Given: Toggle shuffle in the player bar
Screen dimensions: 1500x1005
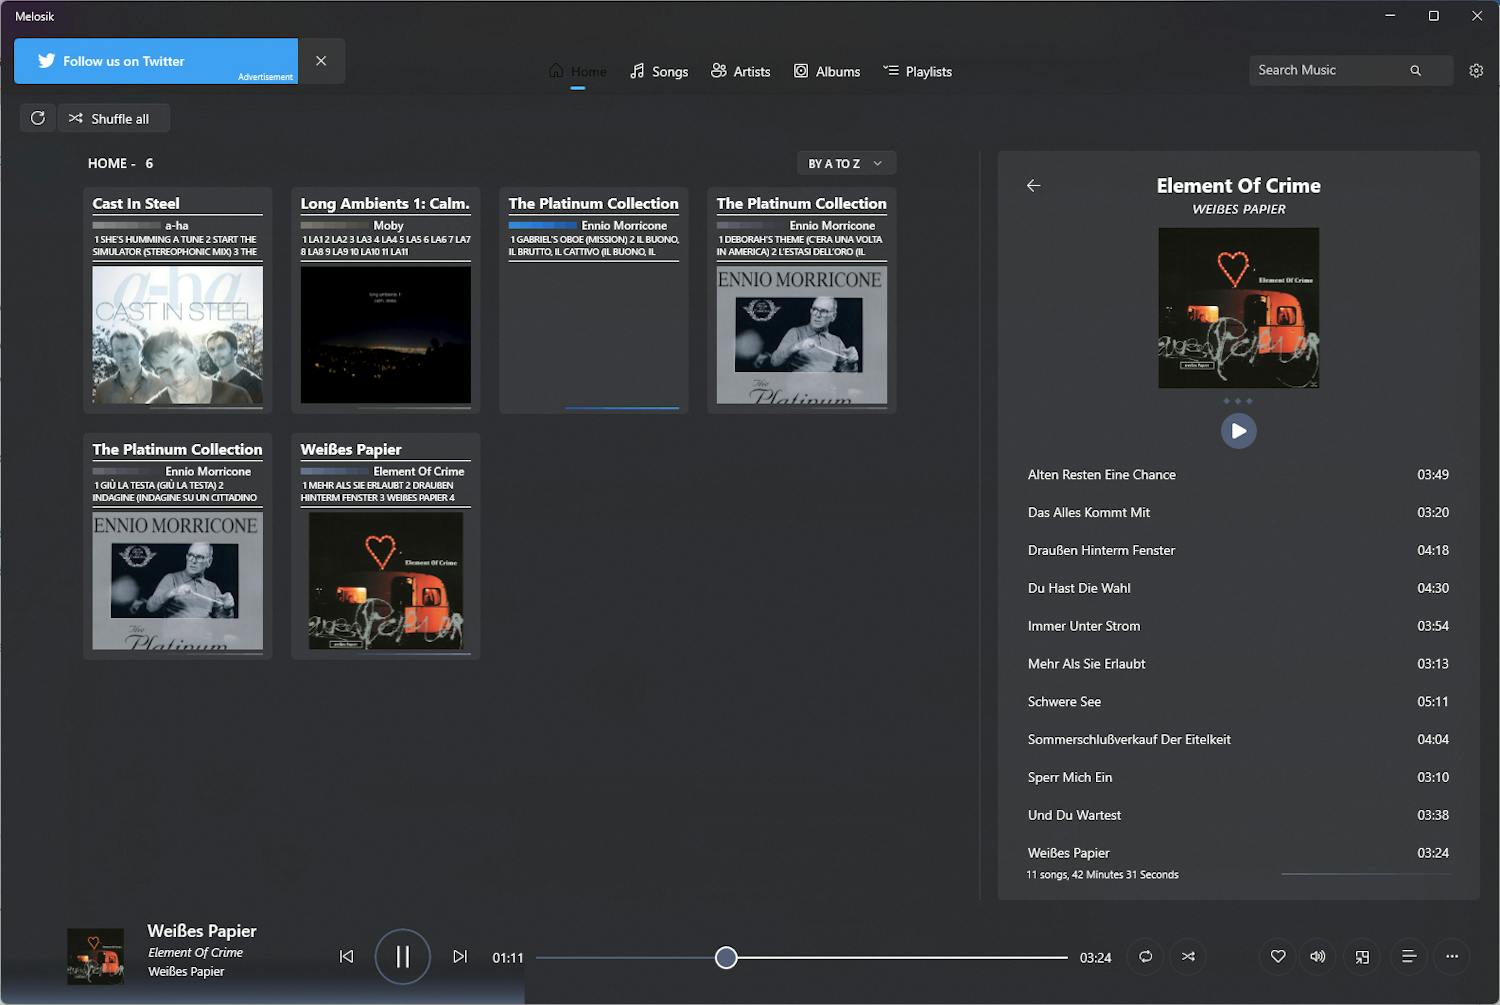Looking at the screenshot, I should tap(1188, 957).
